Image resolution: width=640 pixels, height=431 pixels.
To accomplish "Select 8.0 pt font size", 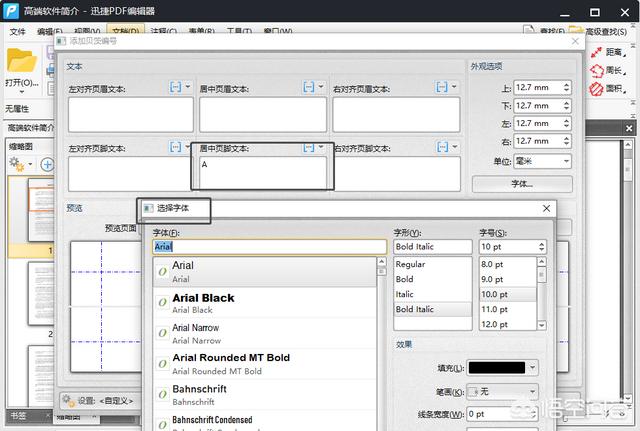I will [x=508, y=264].
